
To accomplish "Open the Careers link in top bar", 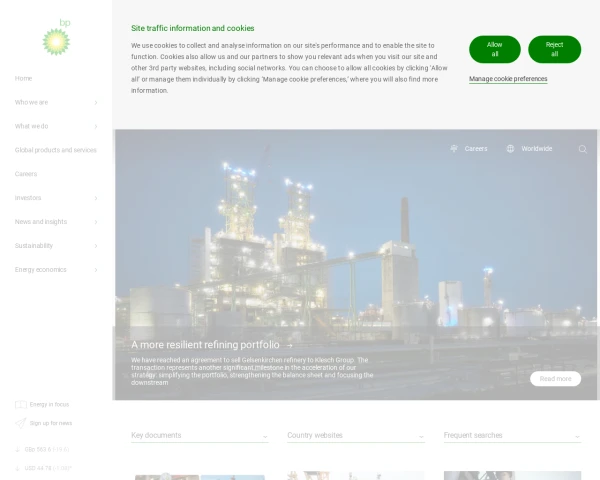I will tap(476, 149).
